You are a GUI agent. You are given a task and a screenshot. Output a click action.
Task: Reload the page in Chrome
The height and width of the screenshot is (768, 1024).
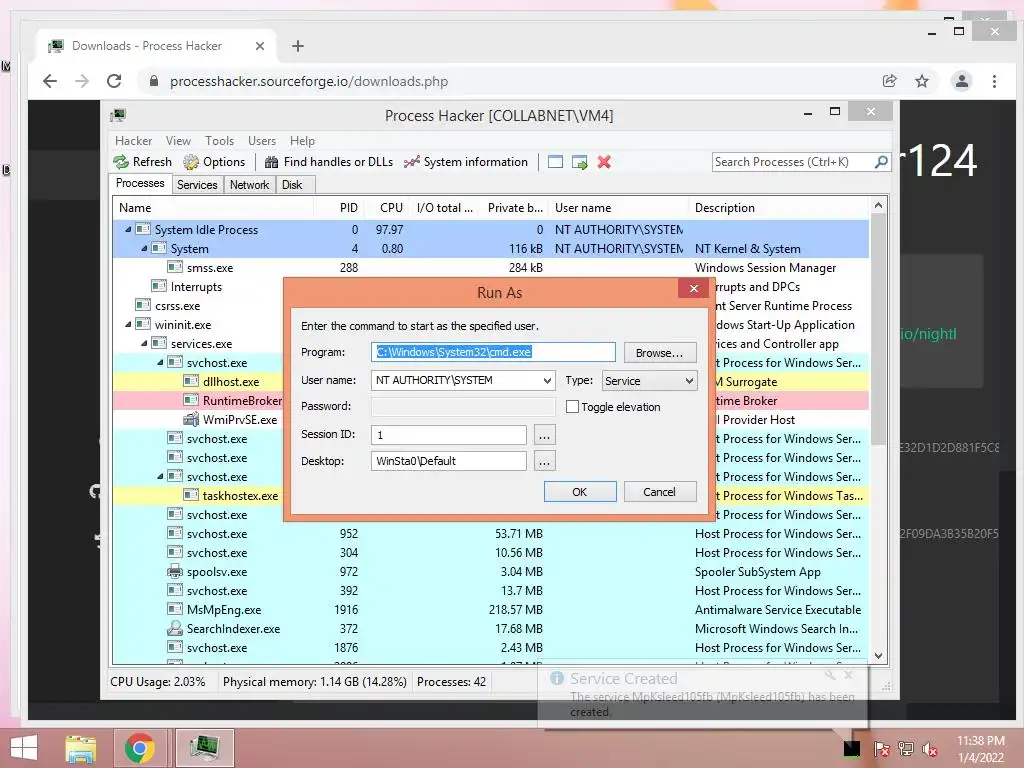[x=114, y=81]
